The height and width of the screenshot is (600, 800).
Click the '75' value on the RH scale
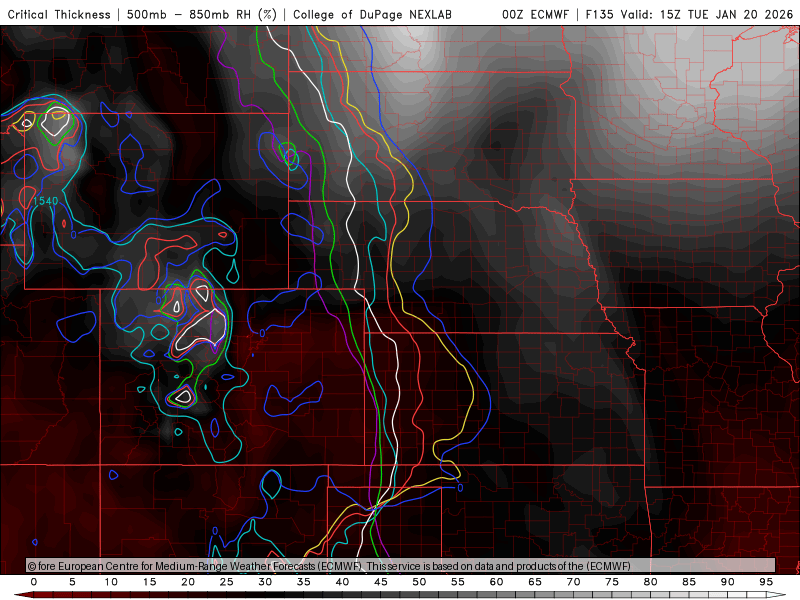coord(612,582)
